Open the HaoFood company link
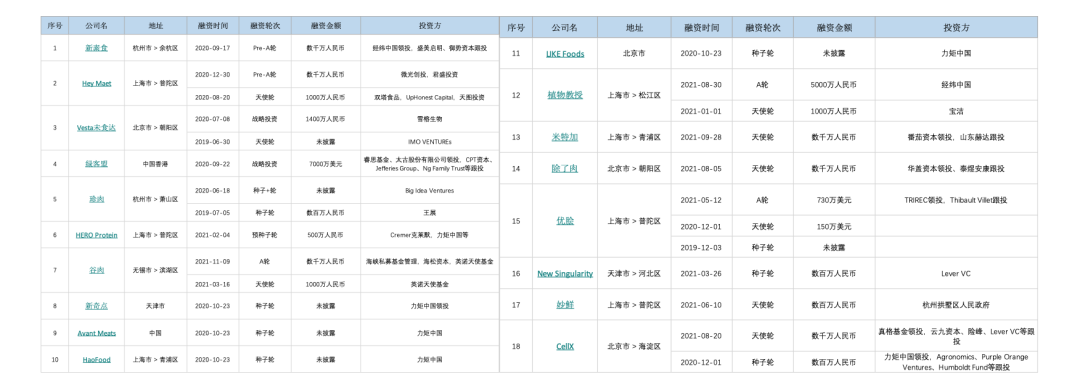Viewport: 1080px width, 385px height. pos(96,360)
